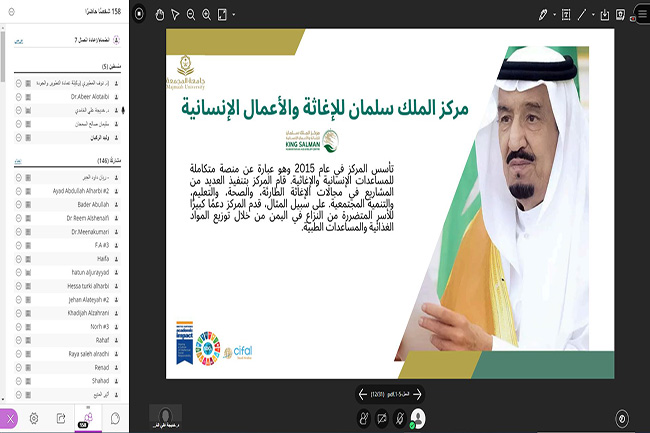
Task: Click connection status icon for Khadijah Alzahrani
Action: point(28,313)
